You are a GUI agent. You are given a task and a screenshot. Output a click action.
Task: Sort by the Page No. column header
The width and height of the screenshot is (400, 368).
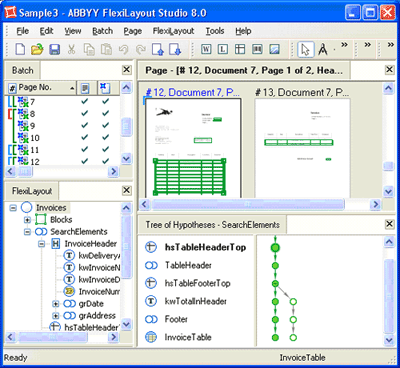(x=42, y=88)
